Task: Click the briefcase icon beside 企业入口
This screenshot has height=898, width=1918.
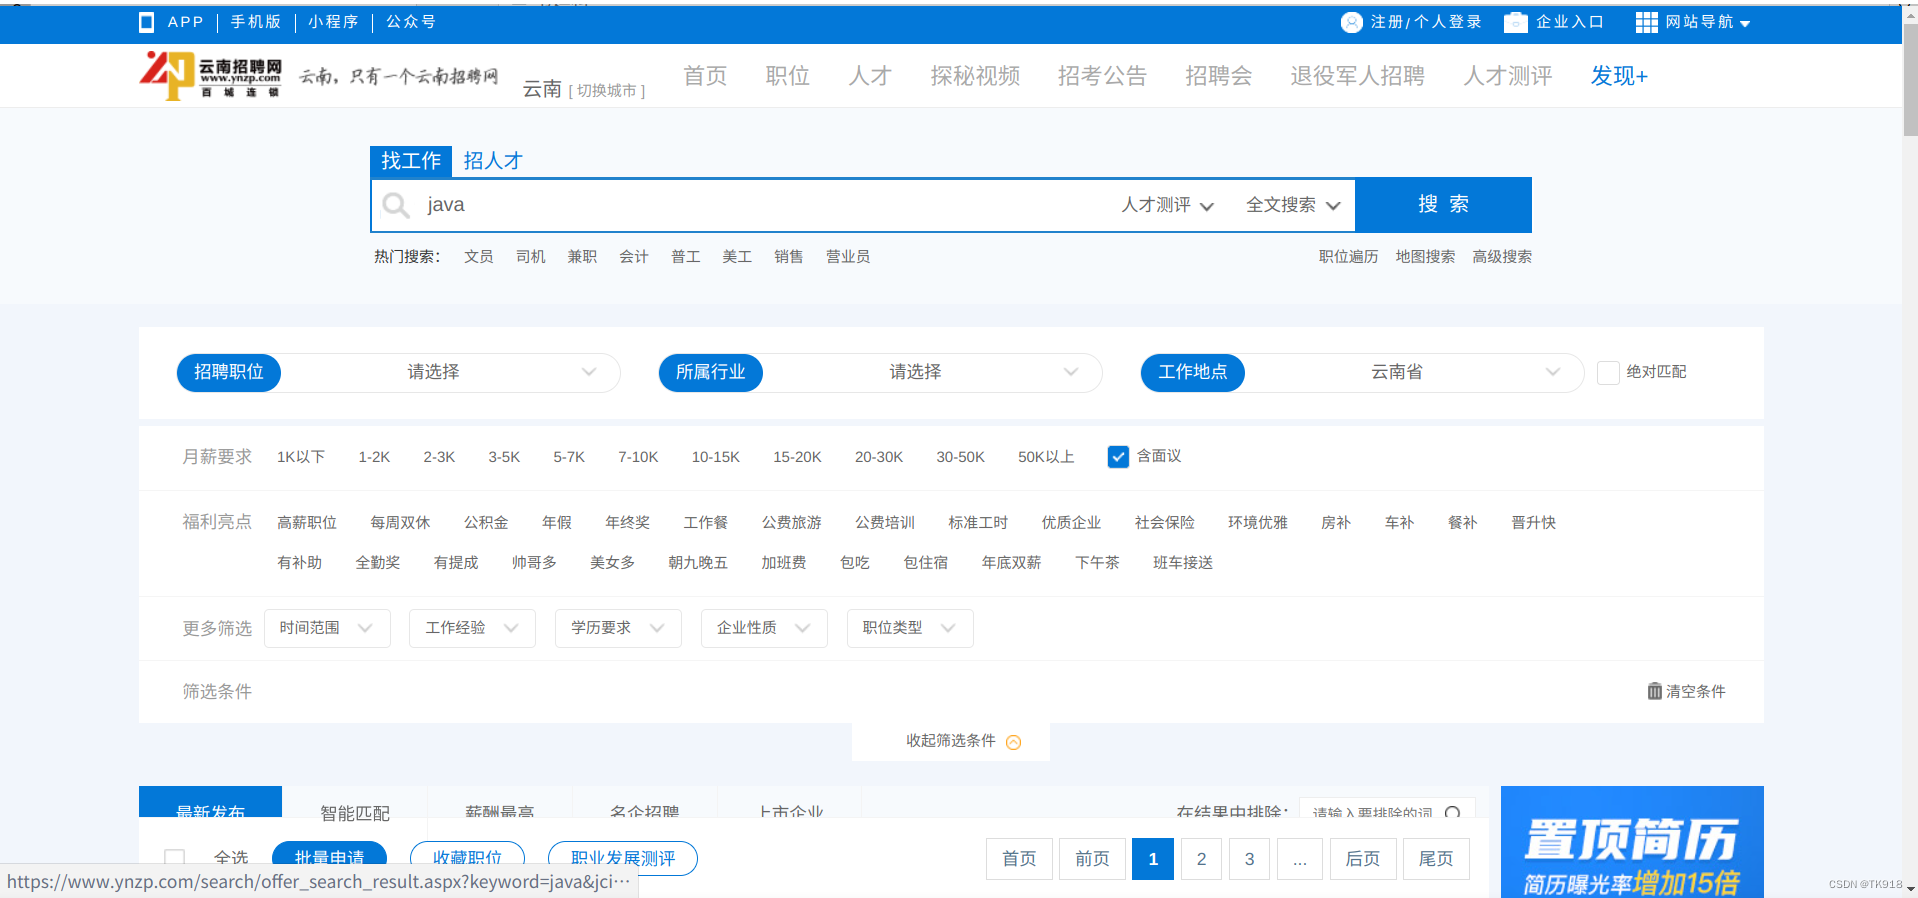Action: pos(1516,22)
